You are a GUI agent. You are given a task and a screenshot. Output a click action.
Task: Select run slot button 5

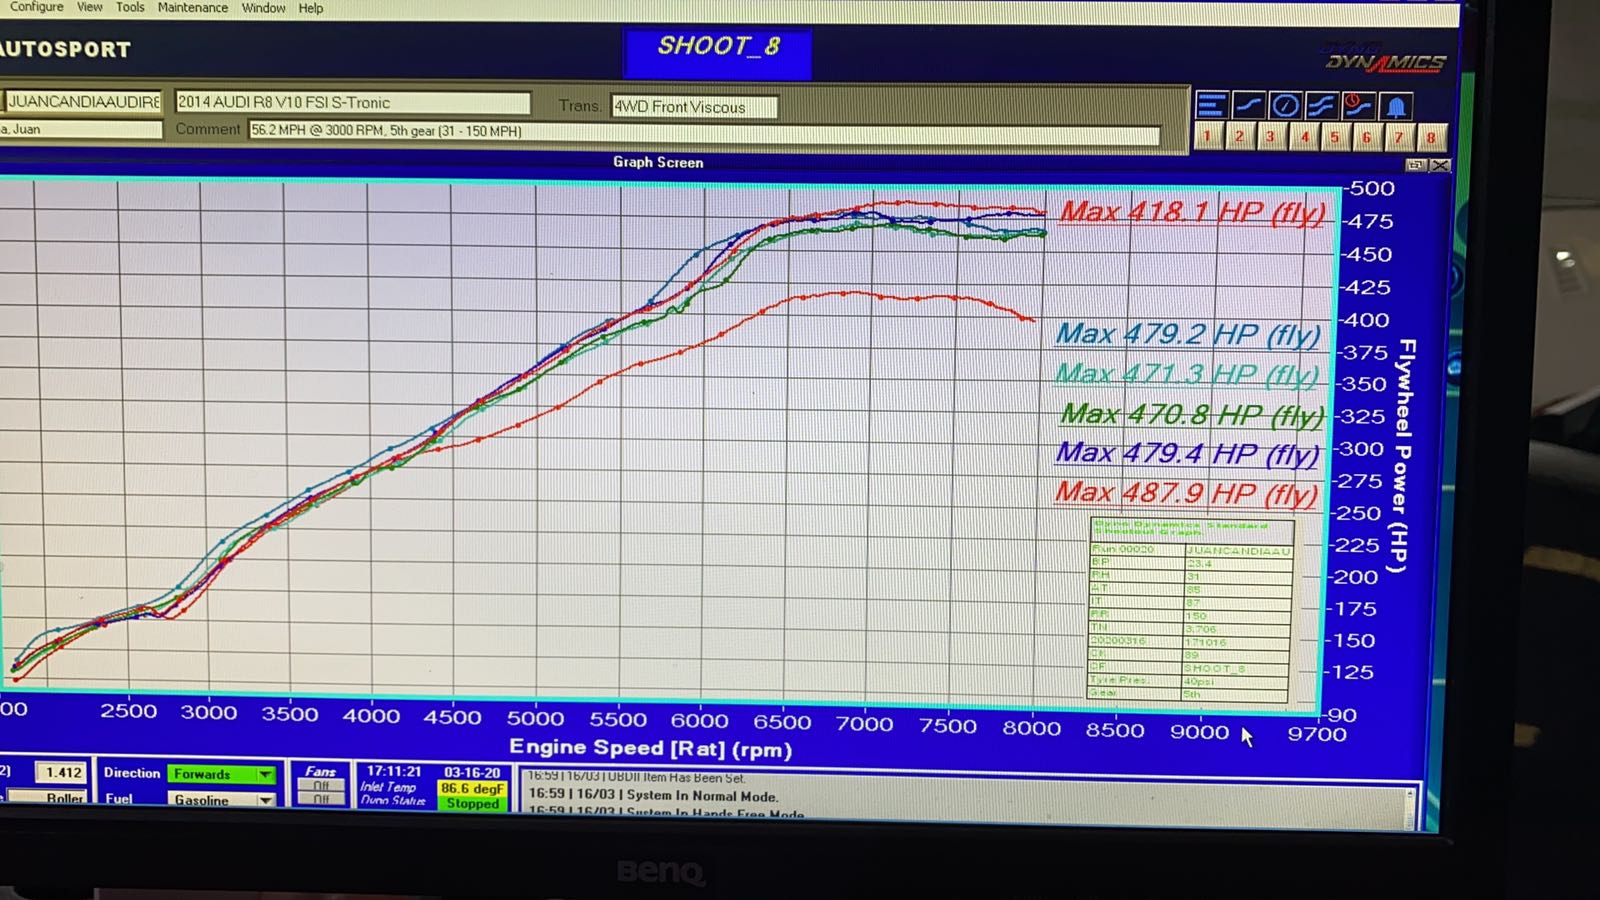tap(1335, 137)
